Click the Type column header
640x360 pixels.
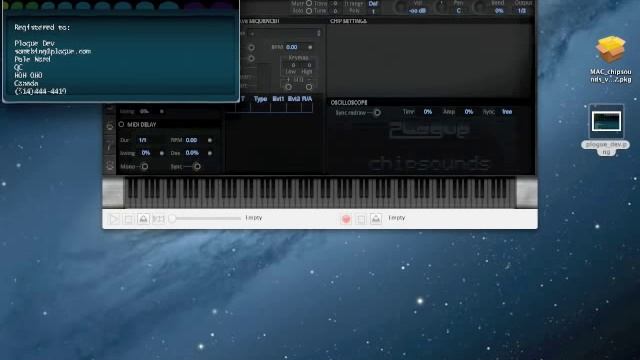[x=260, y=99]
